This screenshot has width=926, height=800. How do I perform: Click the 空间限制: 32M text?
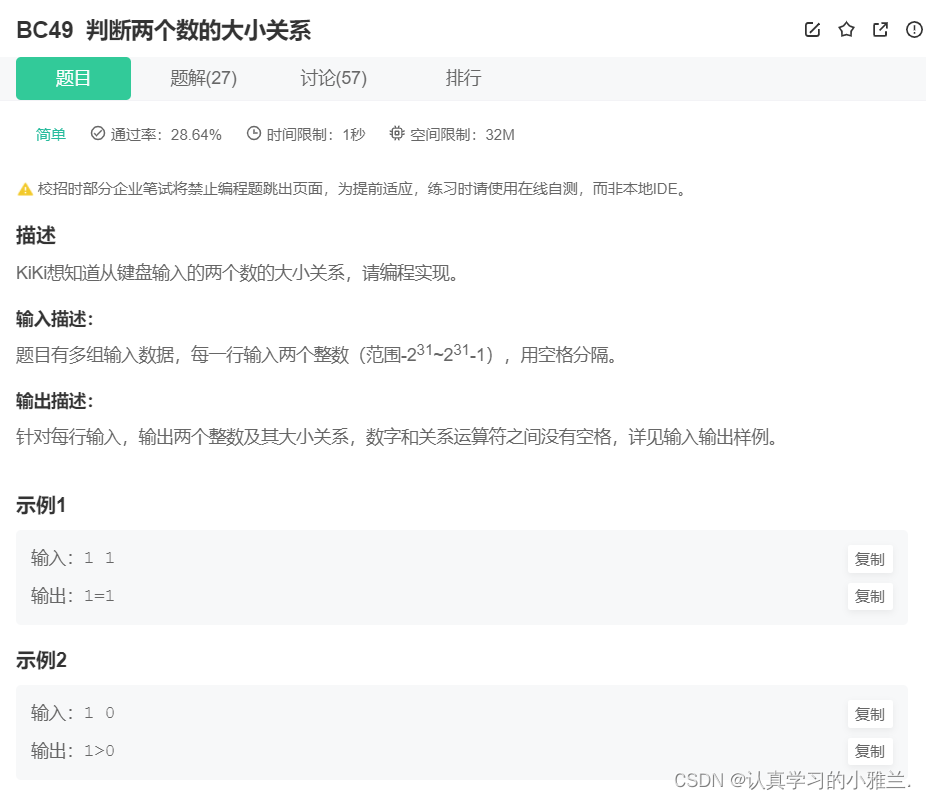tap(462, 135)
